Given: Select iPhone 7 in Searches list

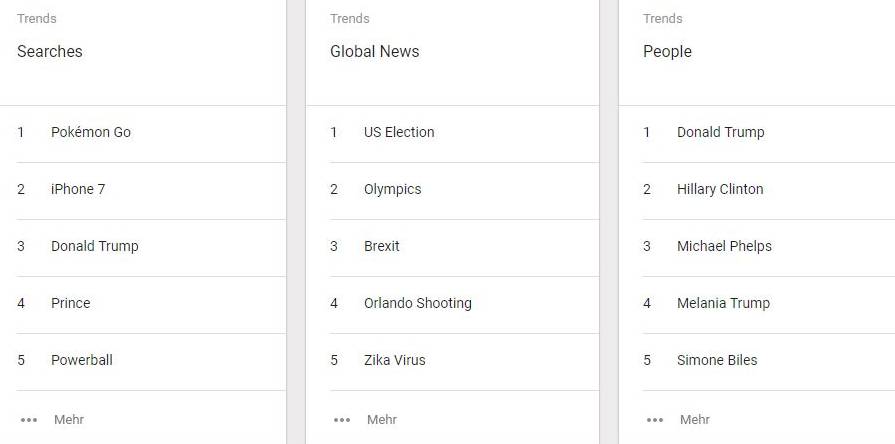Looking at the screenshot, I should [151, 191].
